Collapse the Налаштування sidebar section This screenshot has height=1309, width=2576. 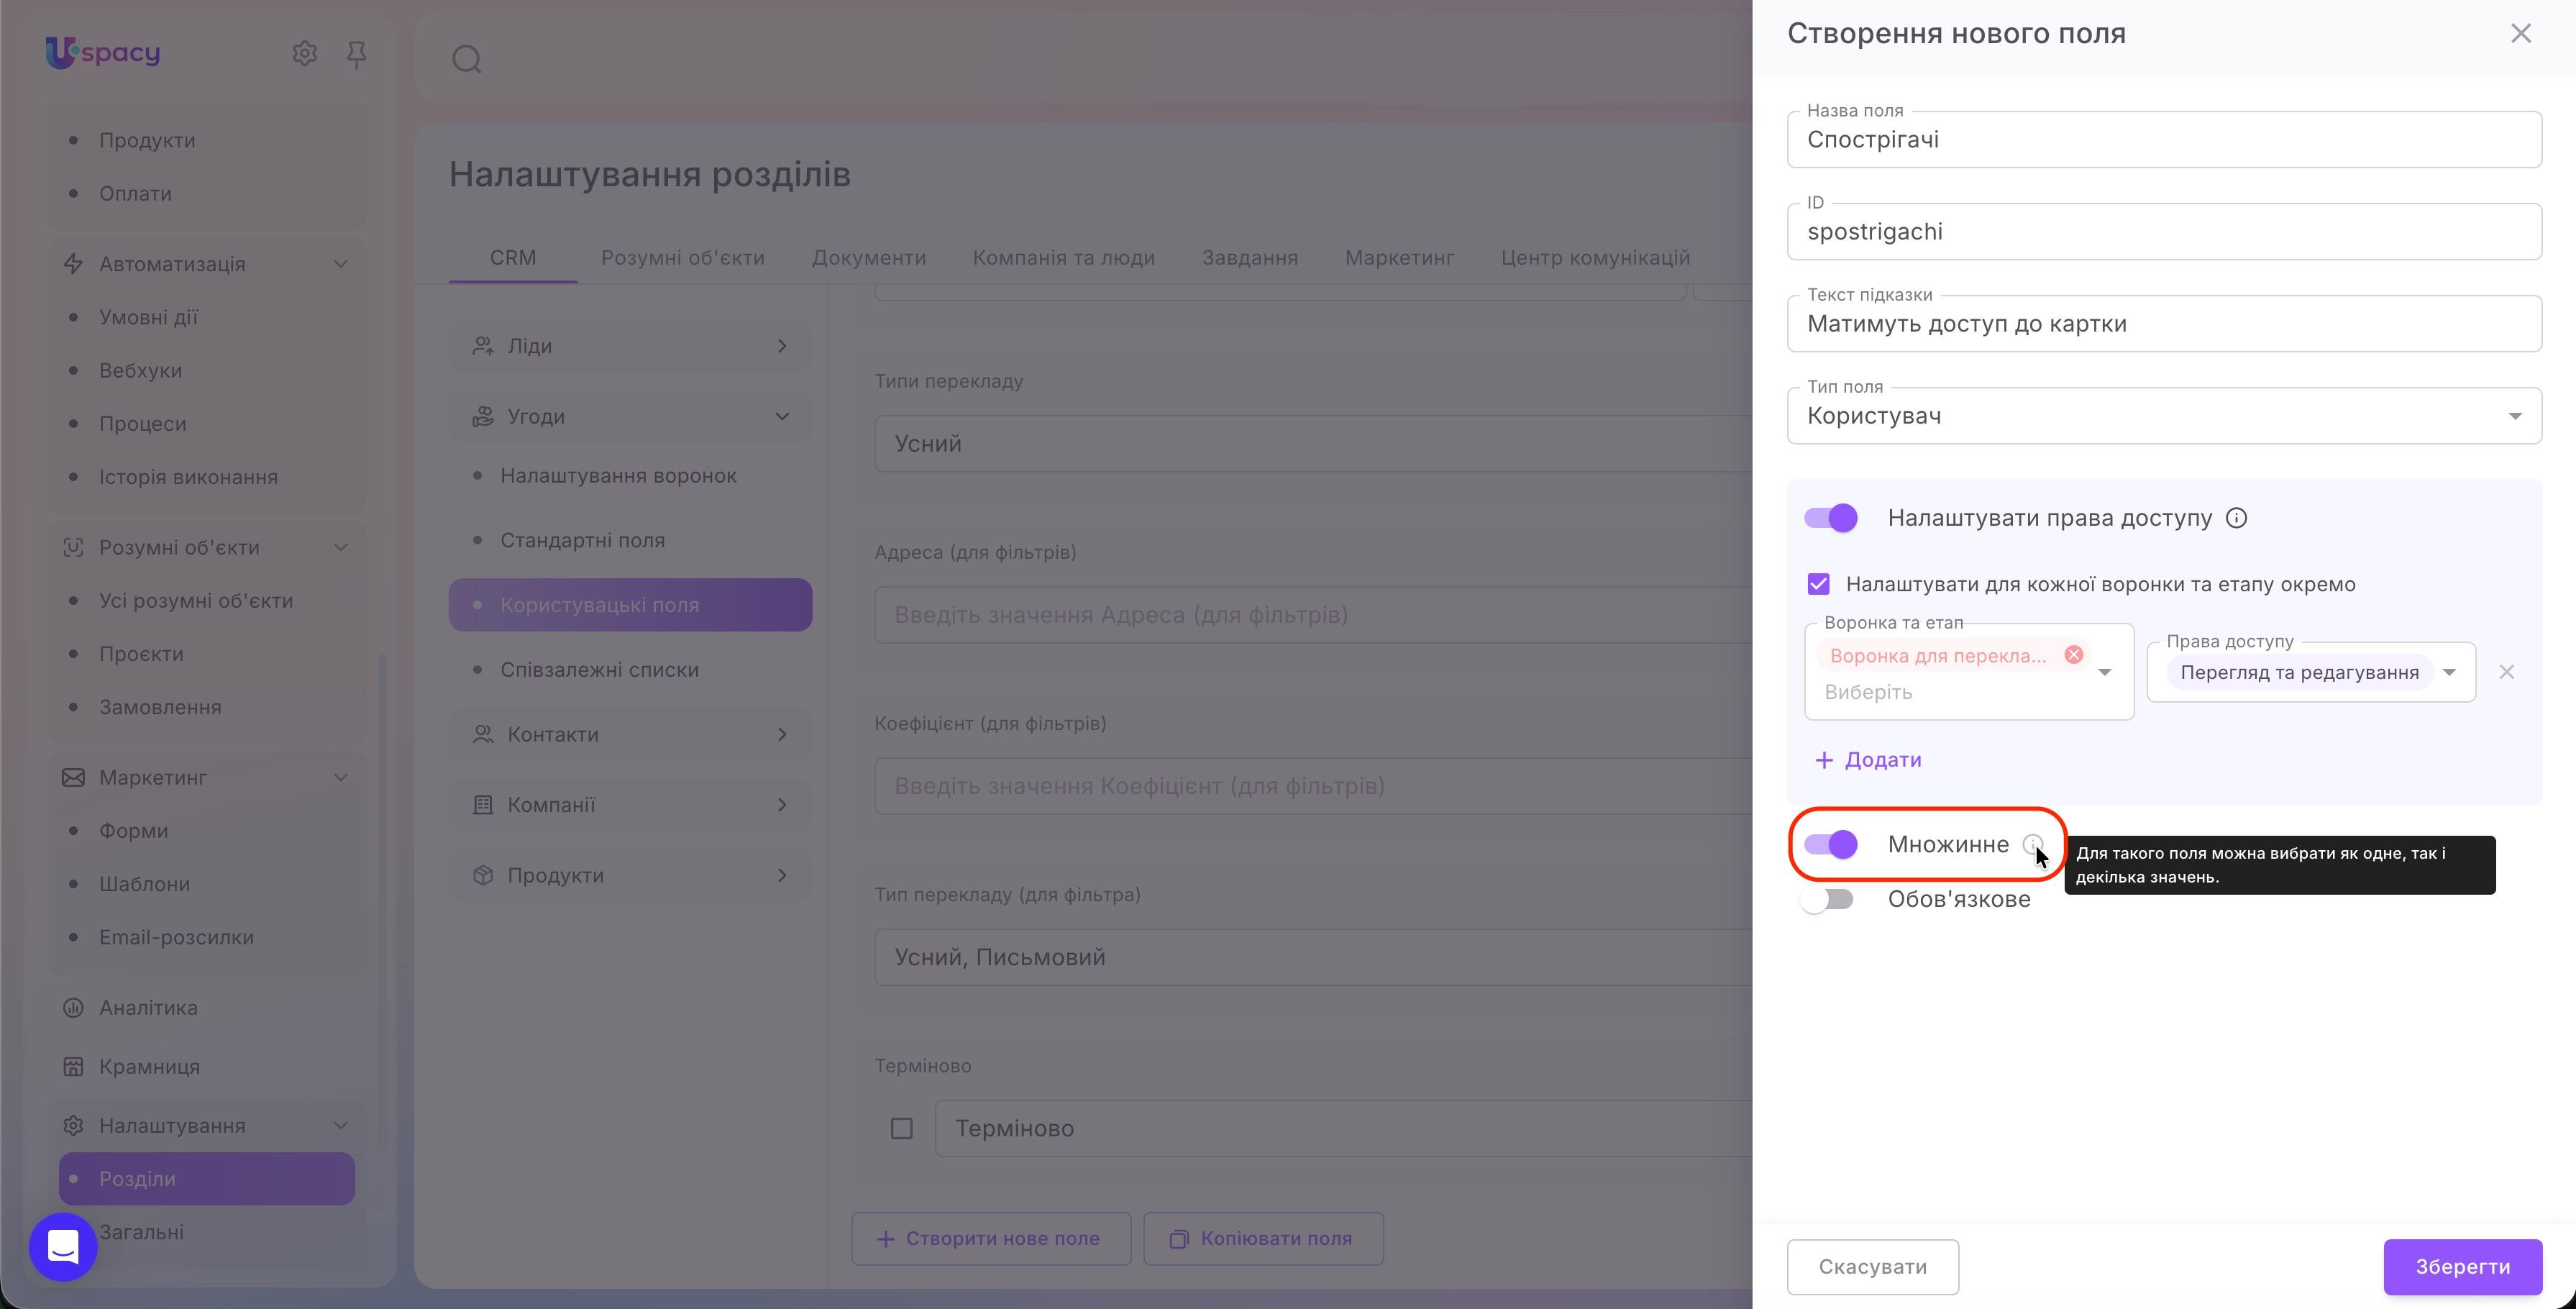pyautogui.click(x=340, y=1125)
